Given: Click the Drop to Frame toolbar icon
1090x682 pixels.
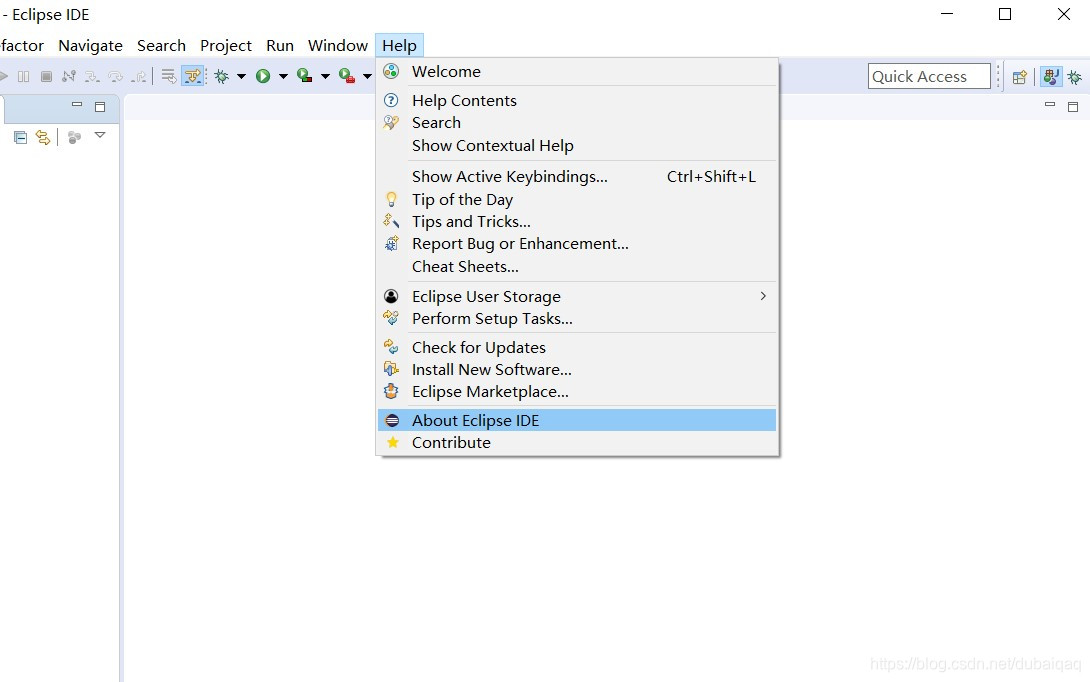Looking at the screenshot, I should point(169,76).
